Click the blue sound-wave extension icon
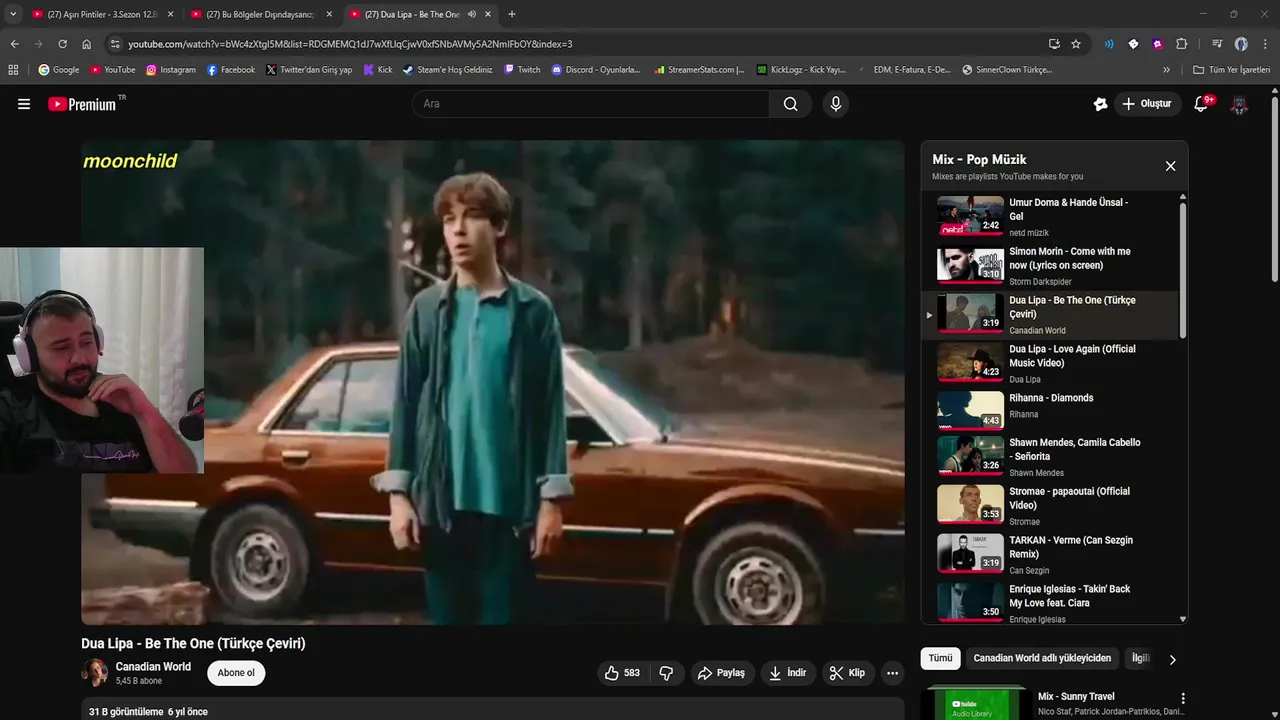This screenshot has width=1280, height=720. click(1109, 44)
